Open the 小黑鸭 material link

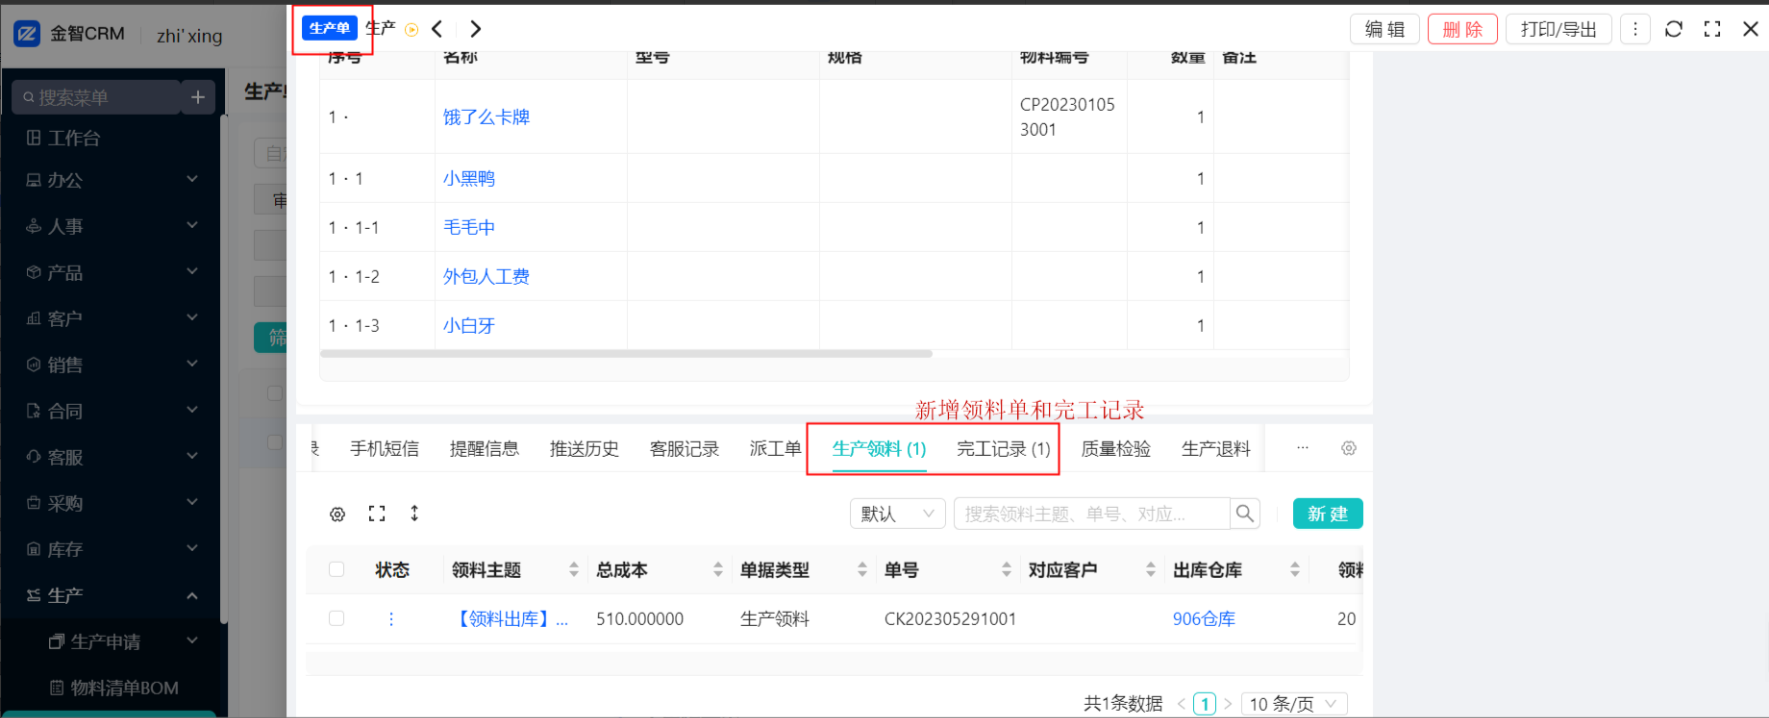(469, 178)
